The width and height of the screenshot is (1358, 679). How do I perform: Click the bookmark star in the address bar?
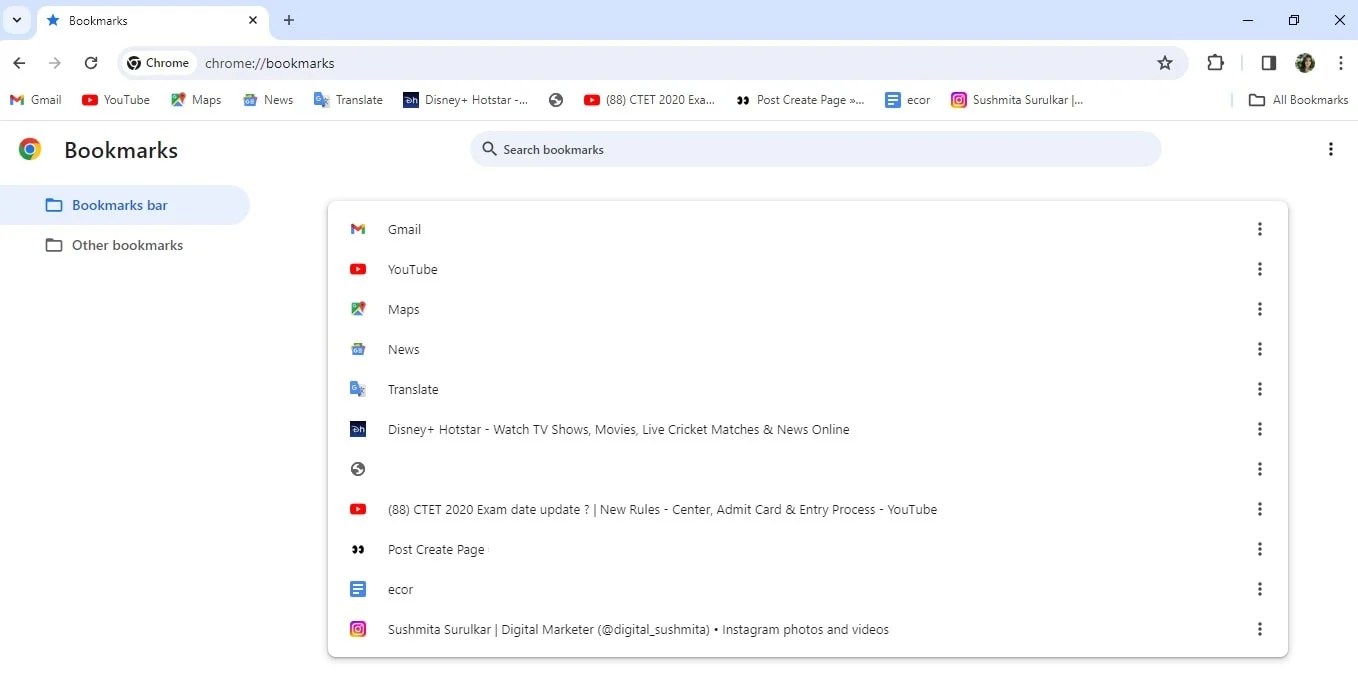tap(1164, 62)
